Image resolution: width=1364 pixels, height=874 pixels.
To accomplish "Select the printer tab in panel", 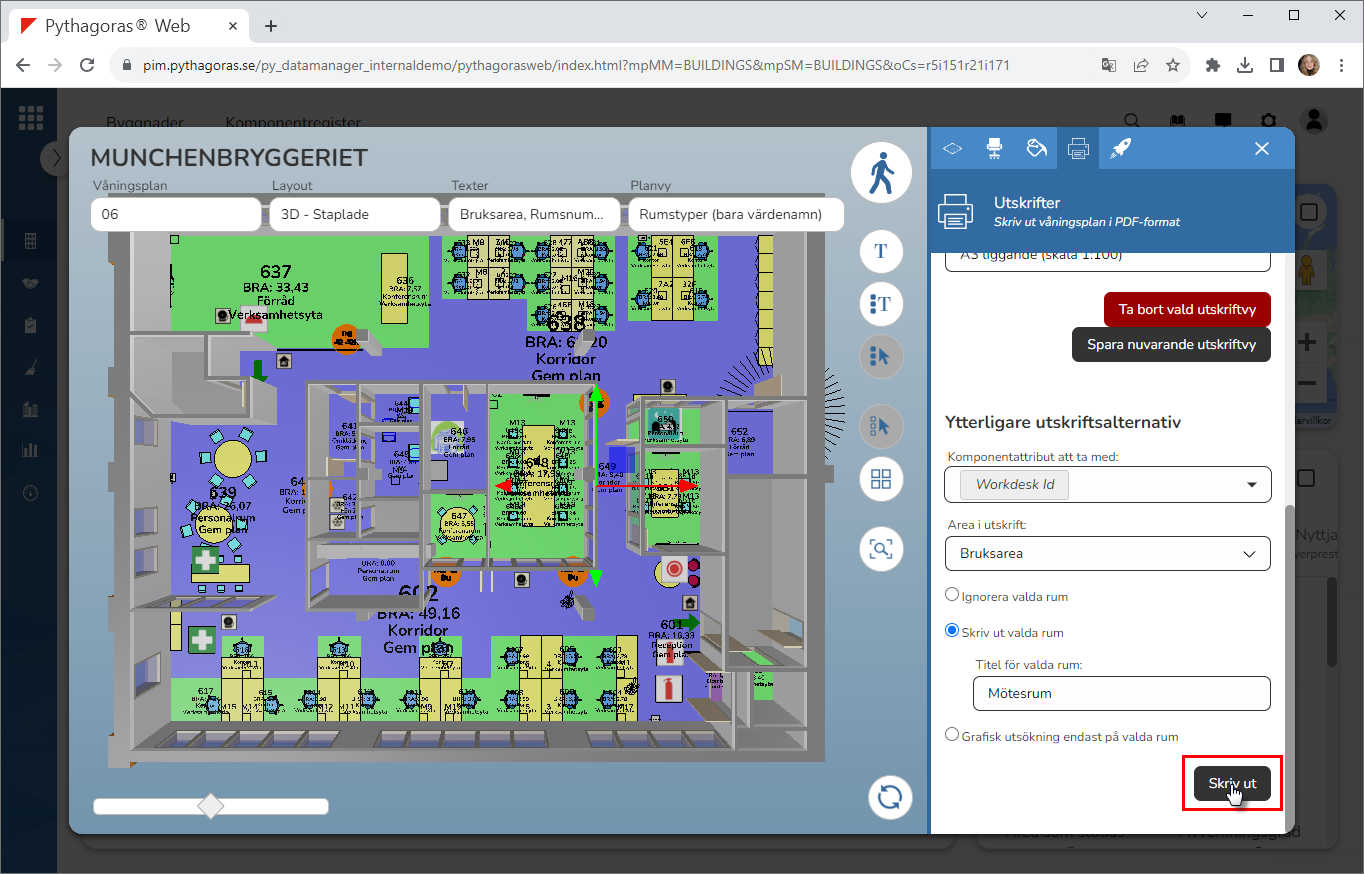I will coord(1078,149).
